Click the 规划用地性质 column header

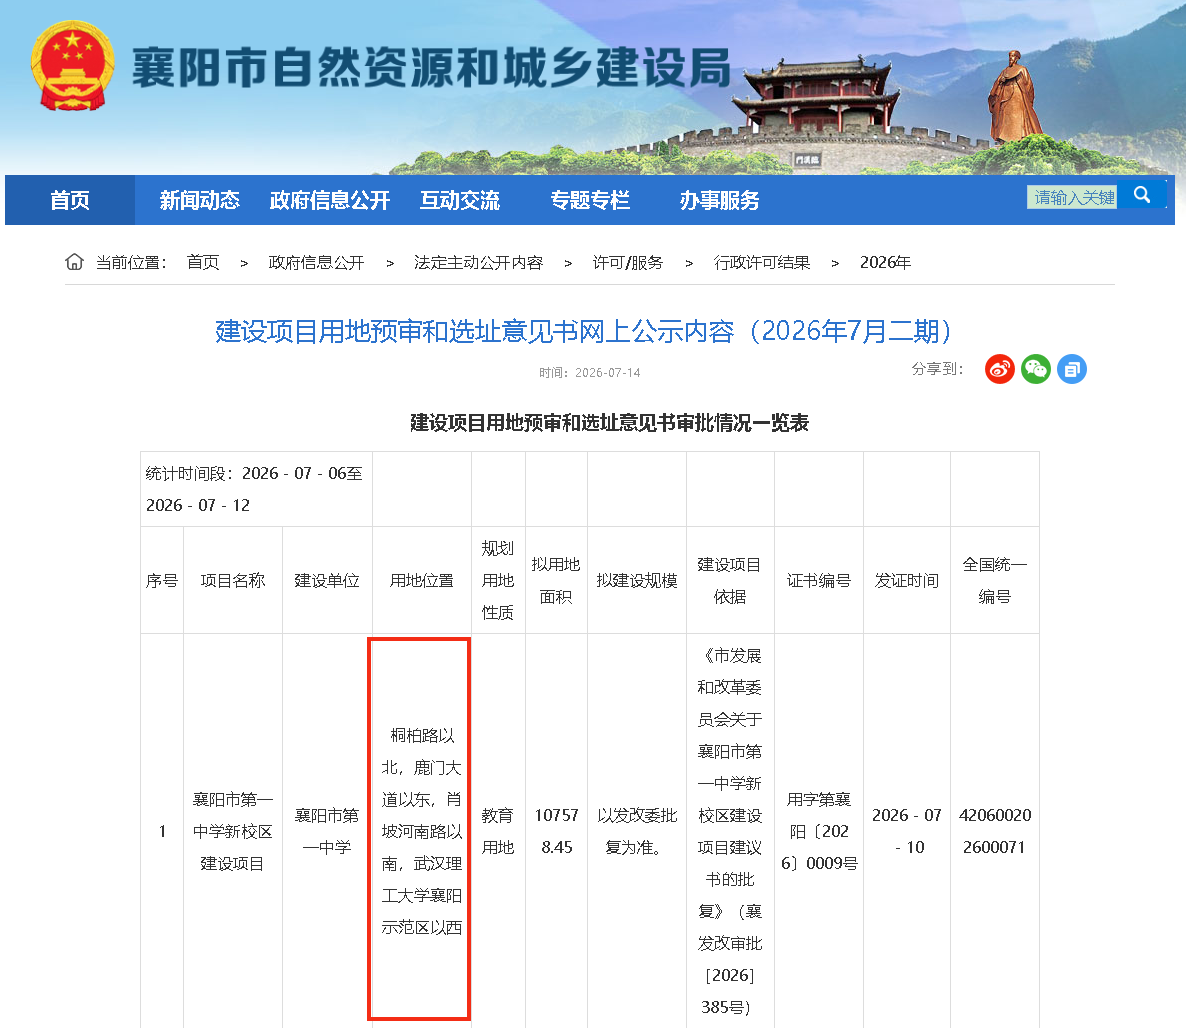498,580
